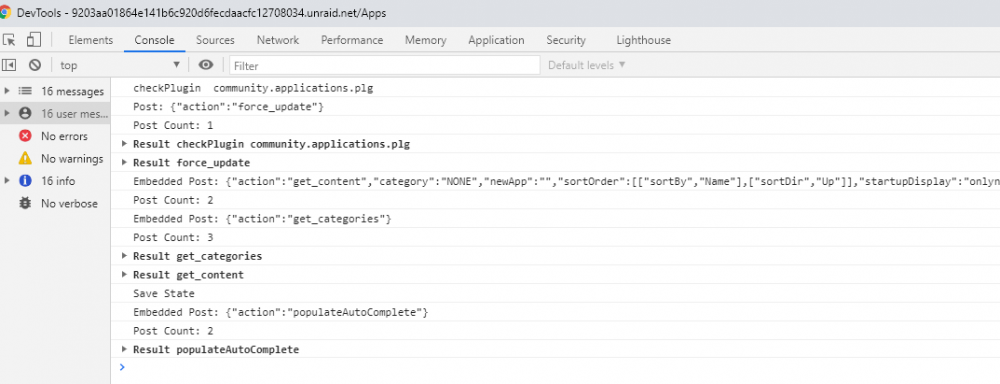Image resolution: width=1000 pixels, height=384 pixels.
Task: Click the Embedded Post populateAutoComplete log line
Action: coord(555,313)
